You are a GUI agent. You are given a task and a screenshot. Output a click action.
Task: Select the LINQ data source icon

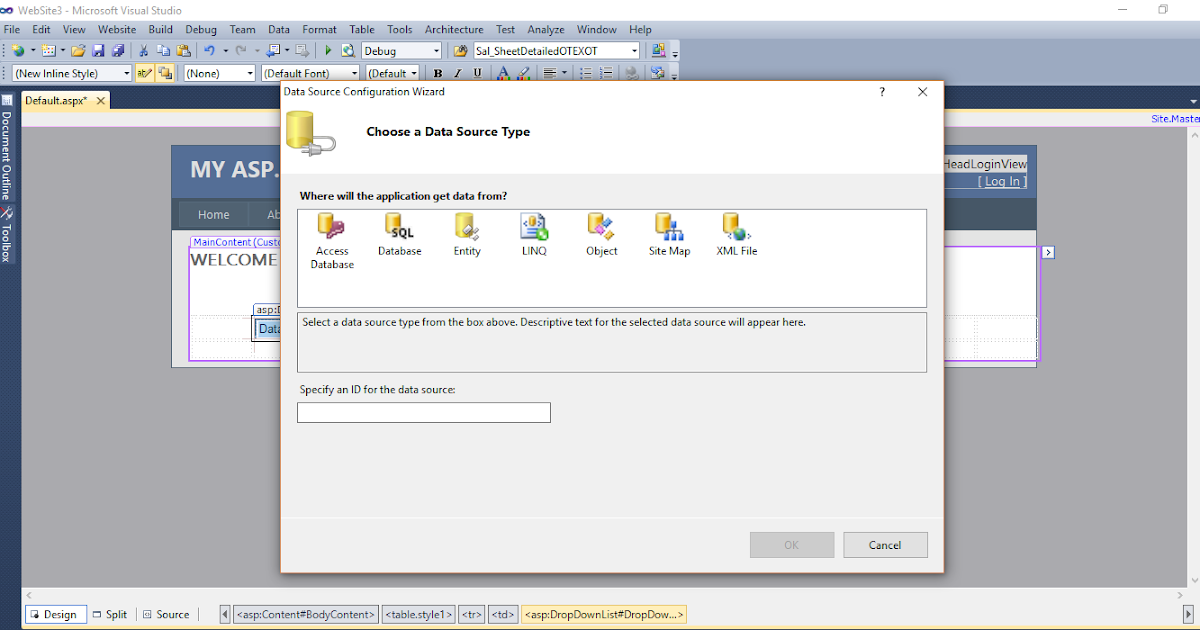(x=534, y=230)
